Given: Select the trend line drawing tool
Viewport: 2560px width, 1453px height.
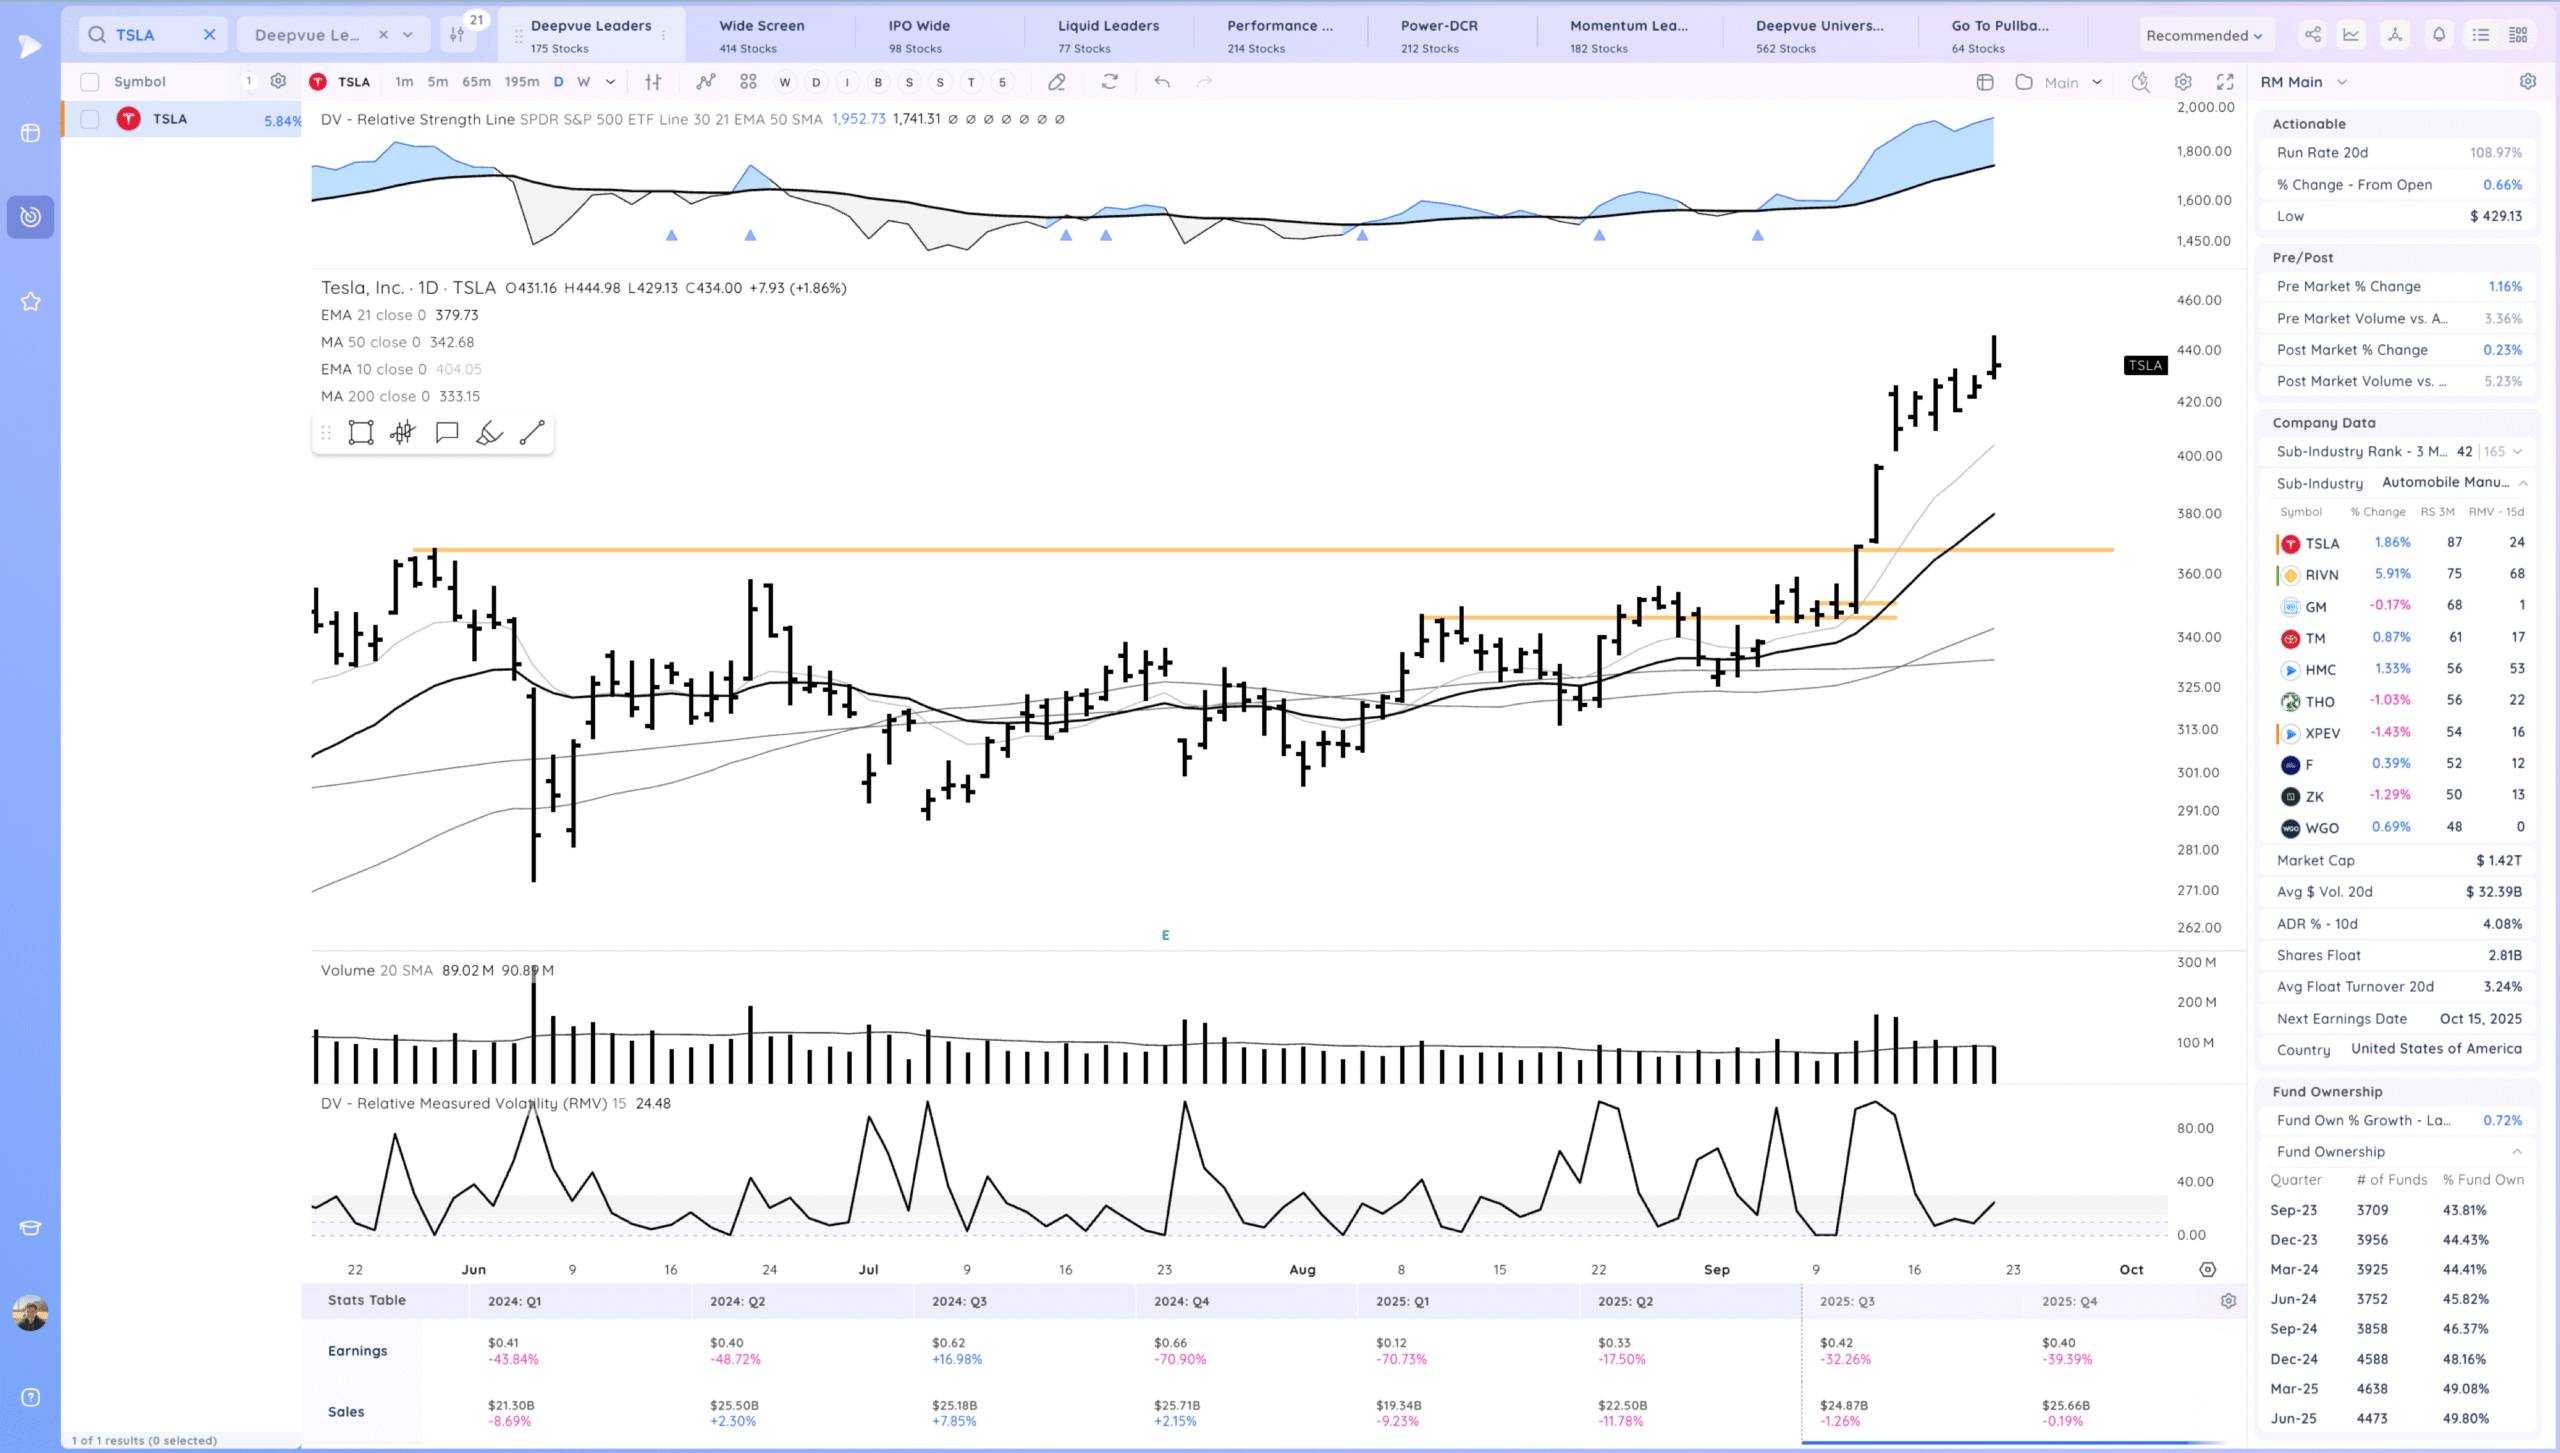Looking at the screenshot, I should coord(532,432).
